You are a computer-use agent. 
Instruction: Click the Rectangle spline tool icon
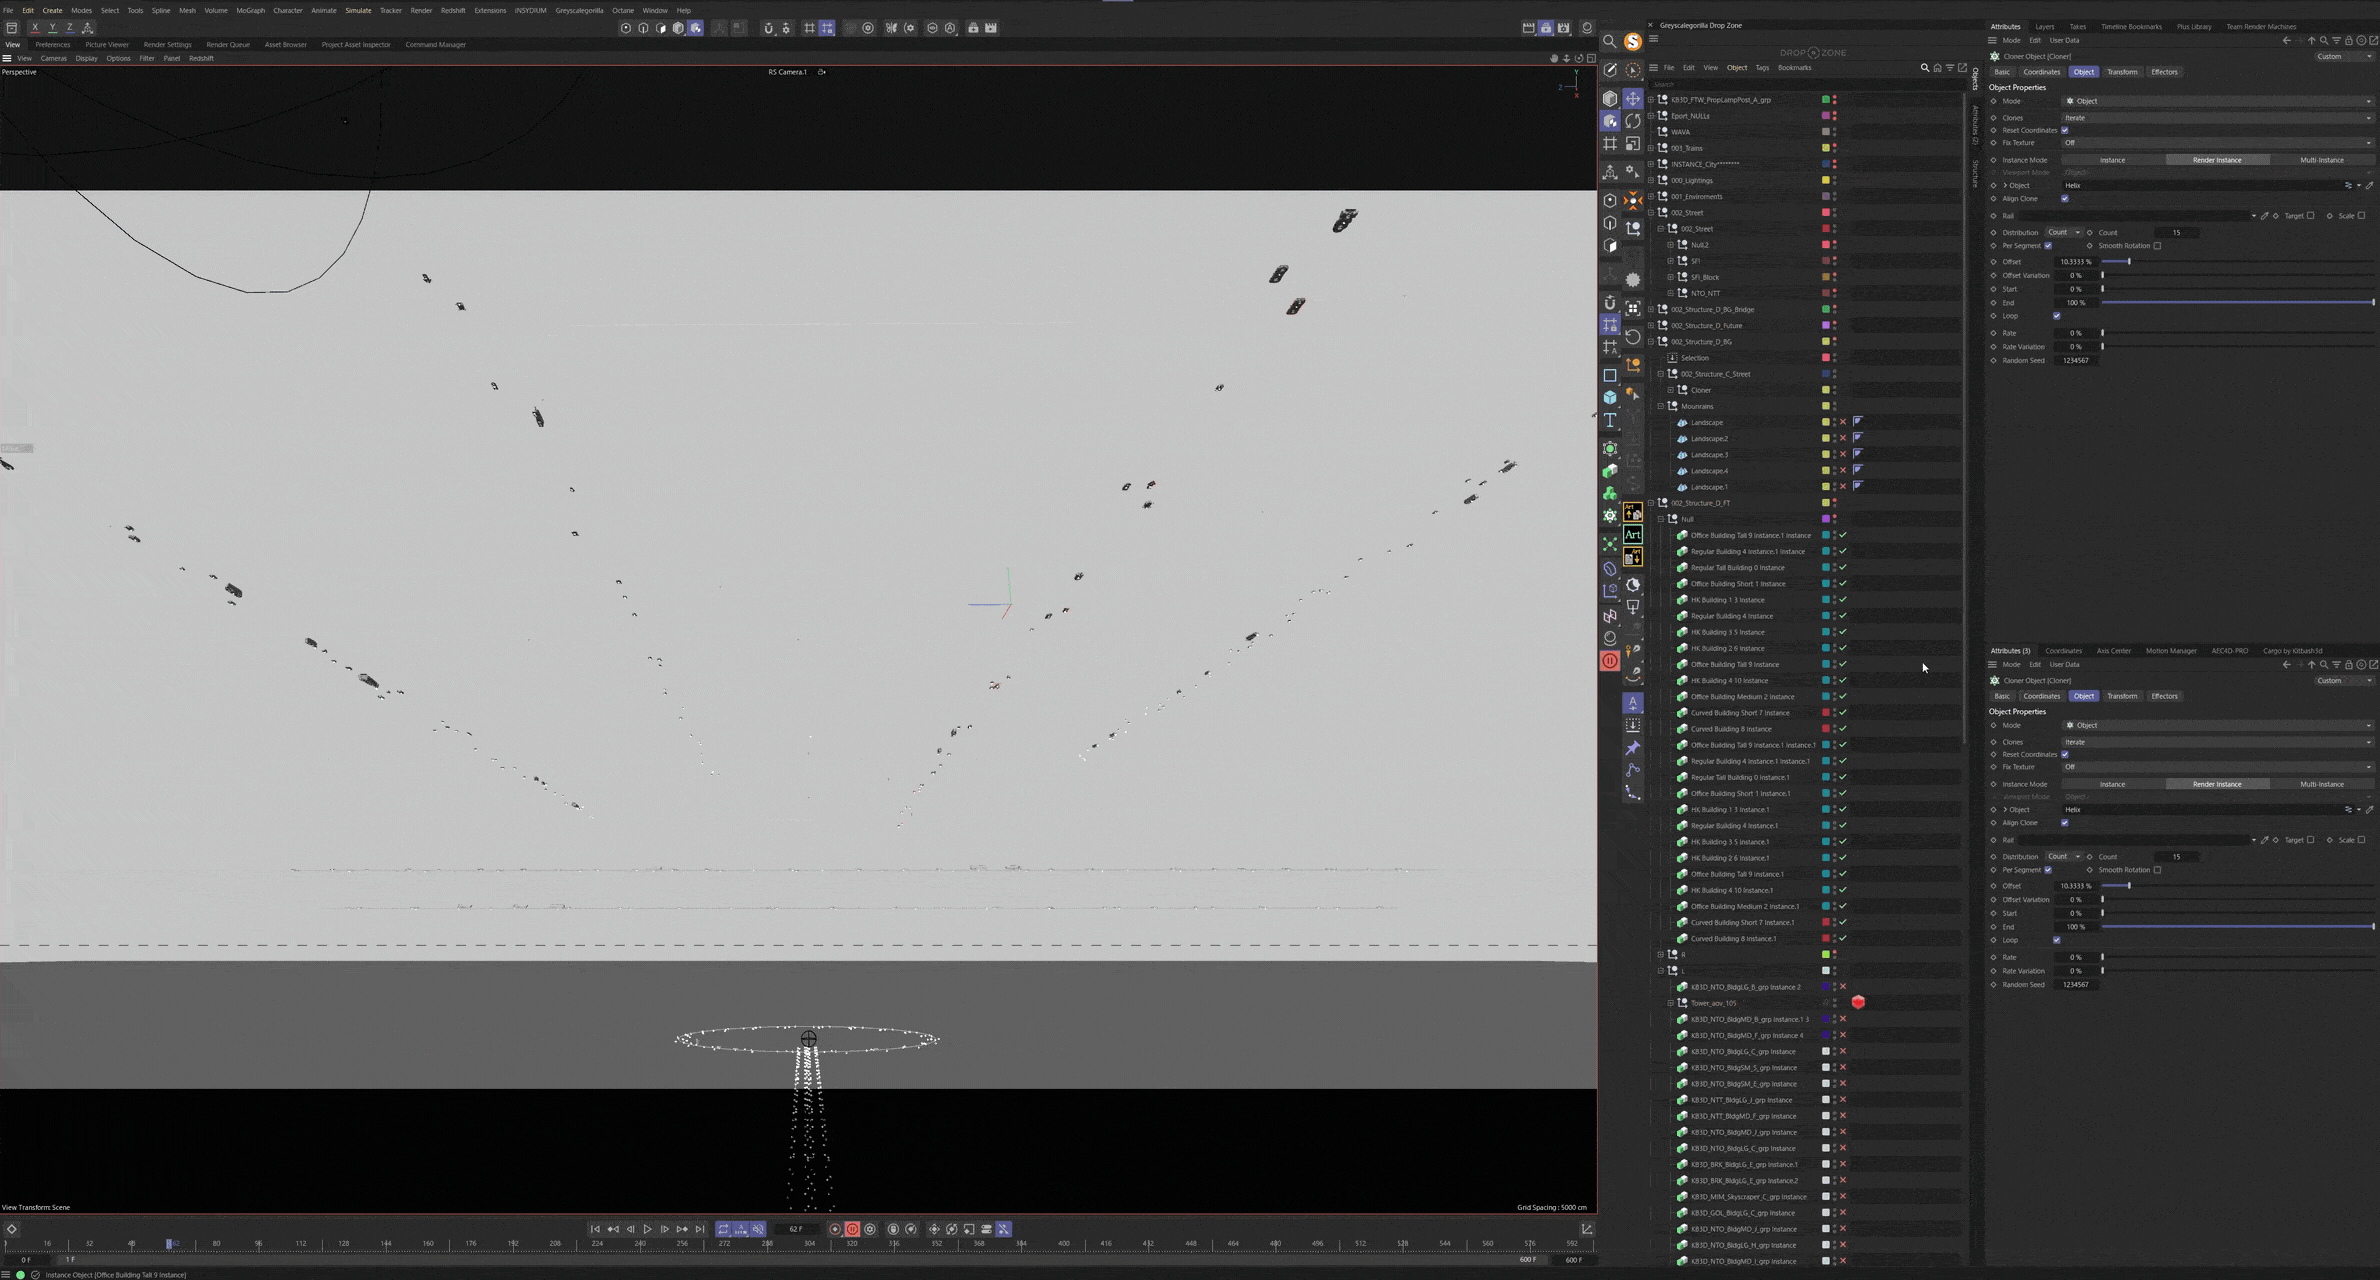click(1609, 376)
